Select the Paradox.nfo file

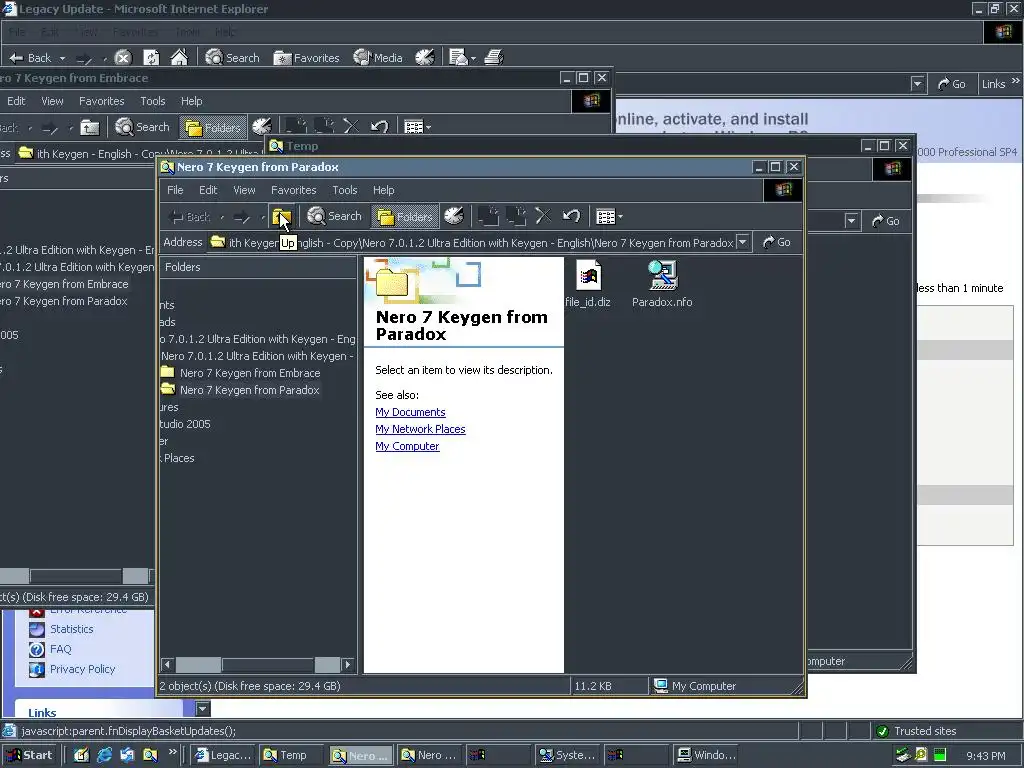(x=662, y=285)
